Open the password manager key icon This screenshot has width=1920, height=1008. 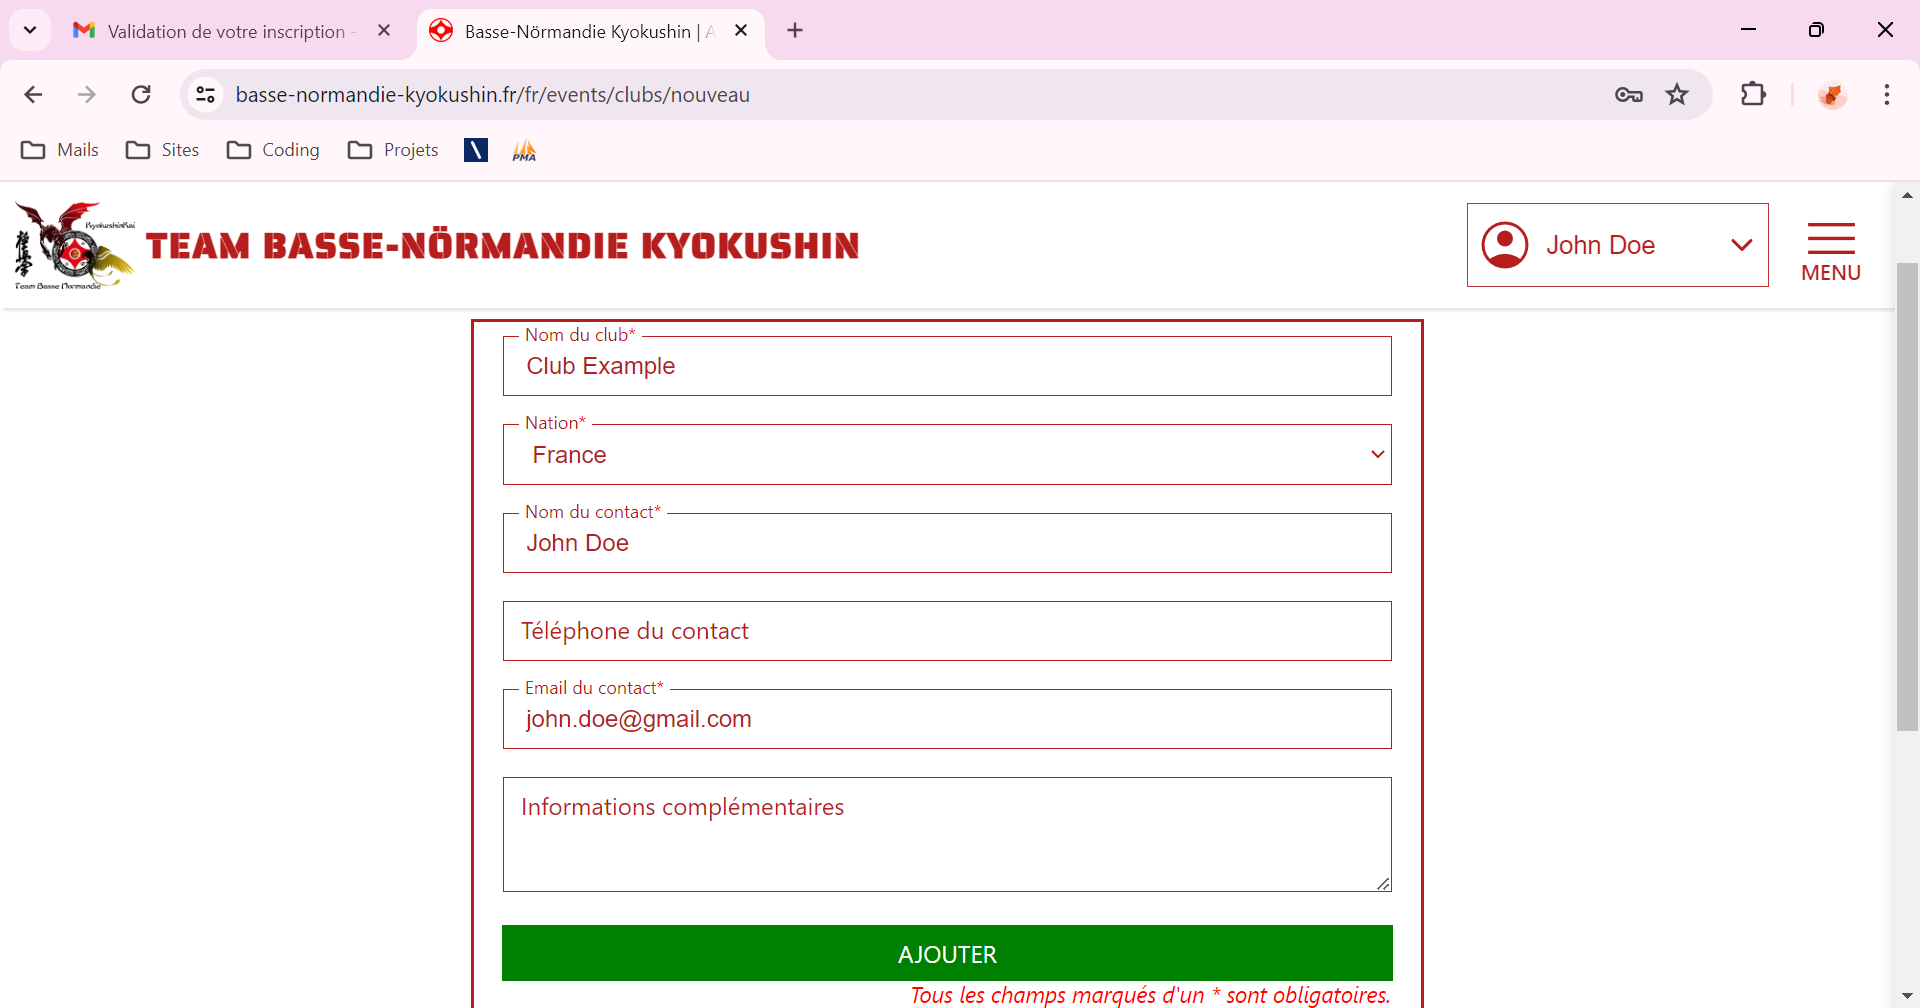(x=1628, y=95)
